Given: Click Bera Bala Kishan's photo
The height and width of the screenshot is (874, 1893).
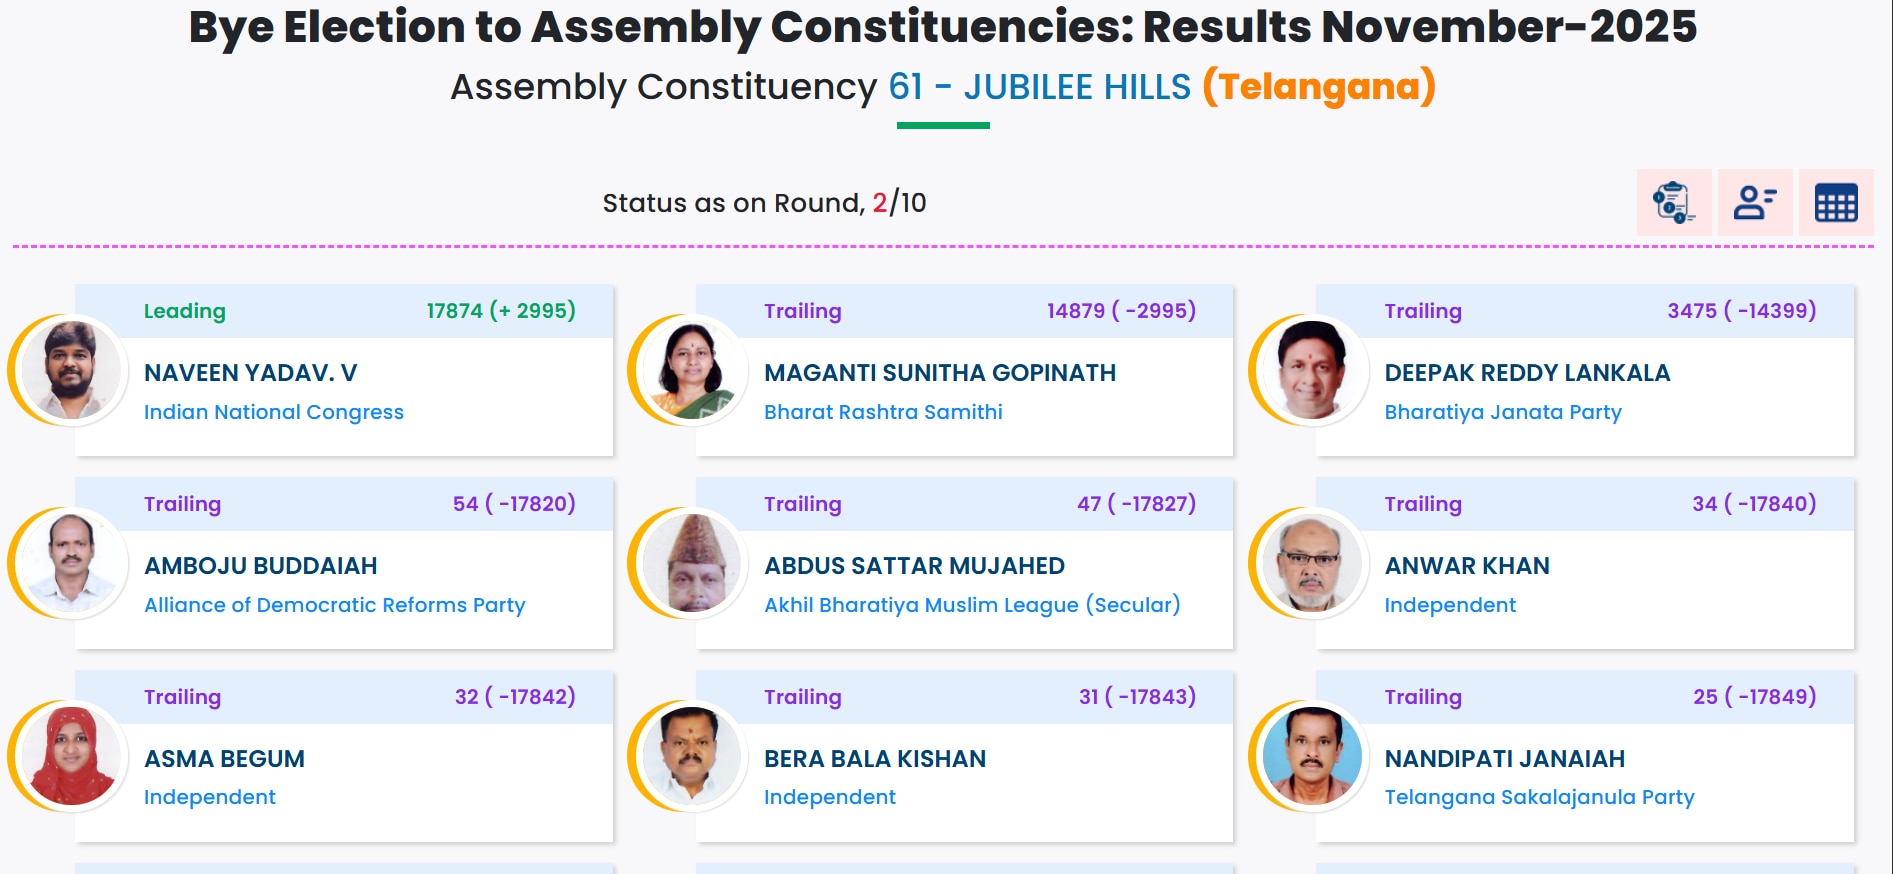Looking at the screenshot, I should tap(691, 756).
